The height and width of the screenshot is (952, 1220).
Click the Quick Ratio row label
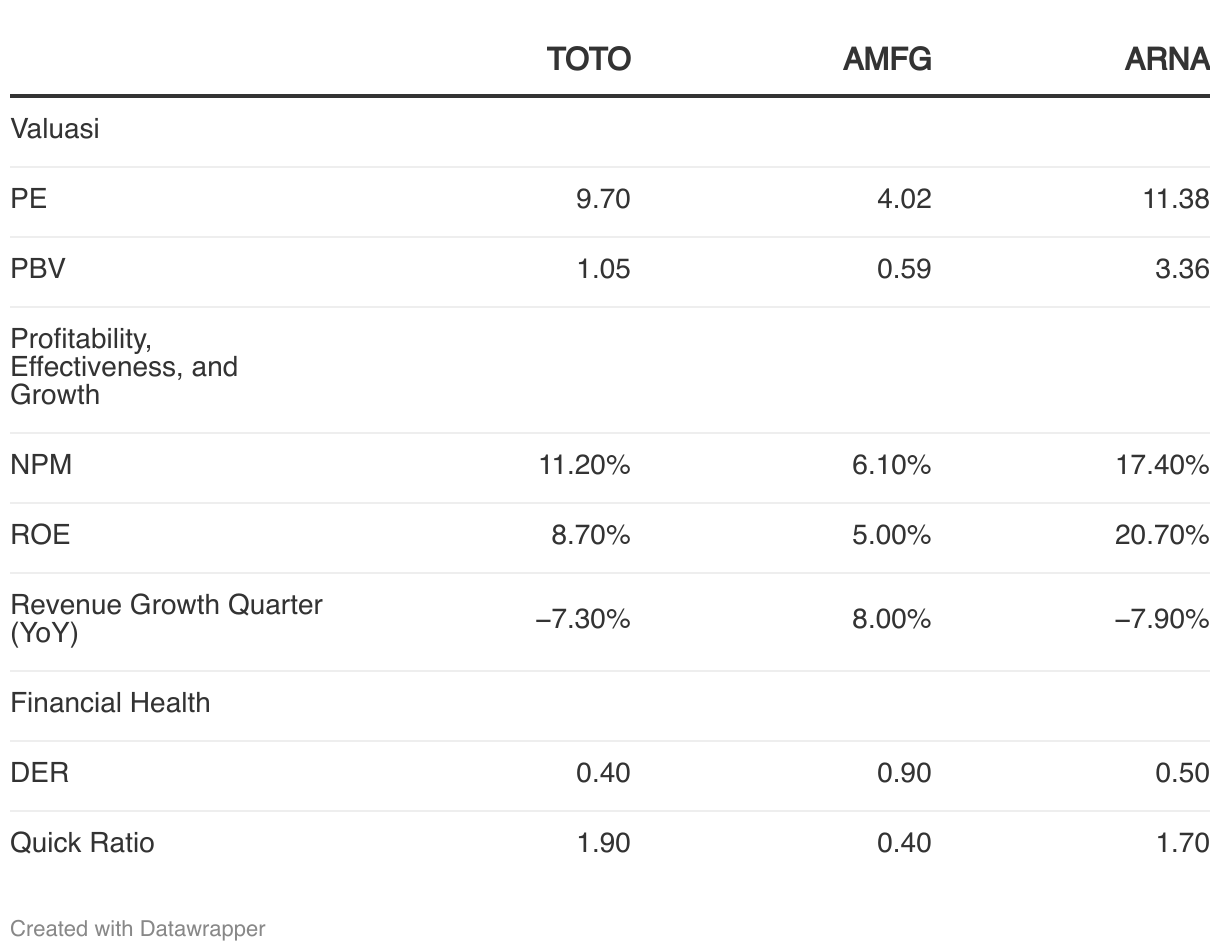(82, 843)
